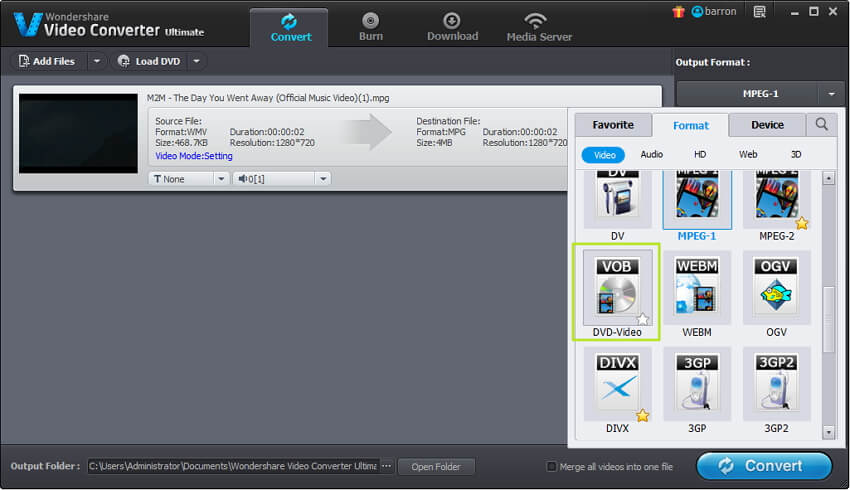
Task: Pick the MPEG-2 format icon
Action: coord(777,198)
